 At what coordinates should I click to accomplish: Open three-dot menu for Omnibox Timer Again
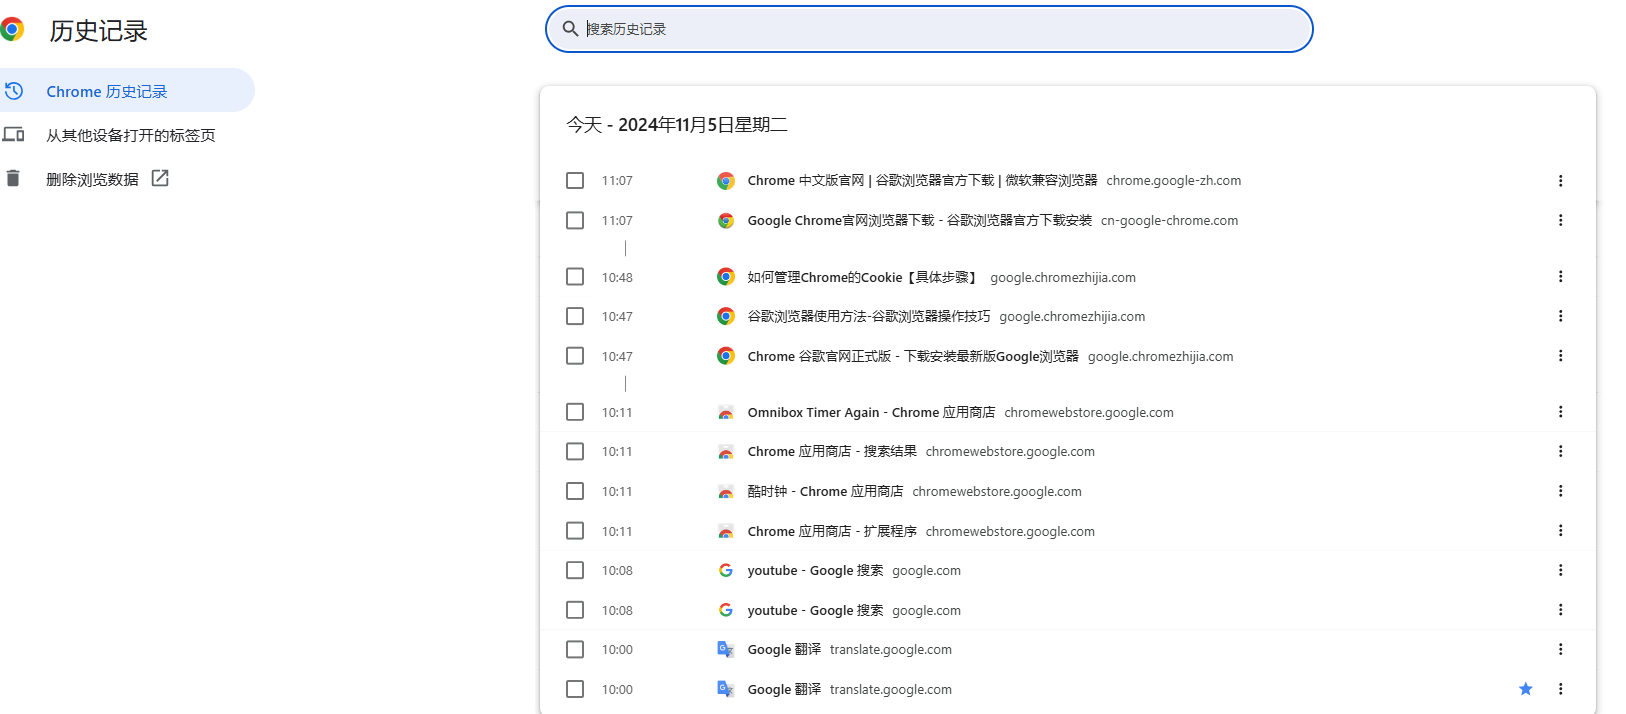coord(1560,412)
